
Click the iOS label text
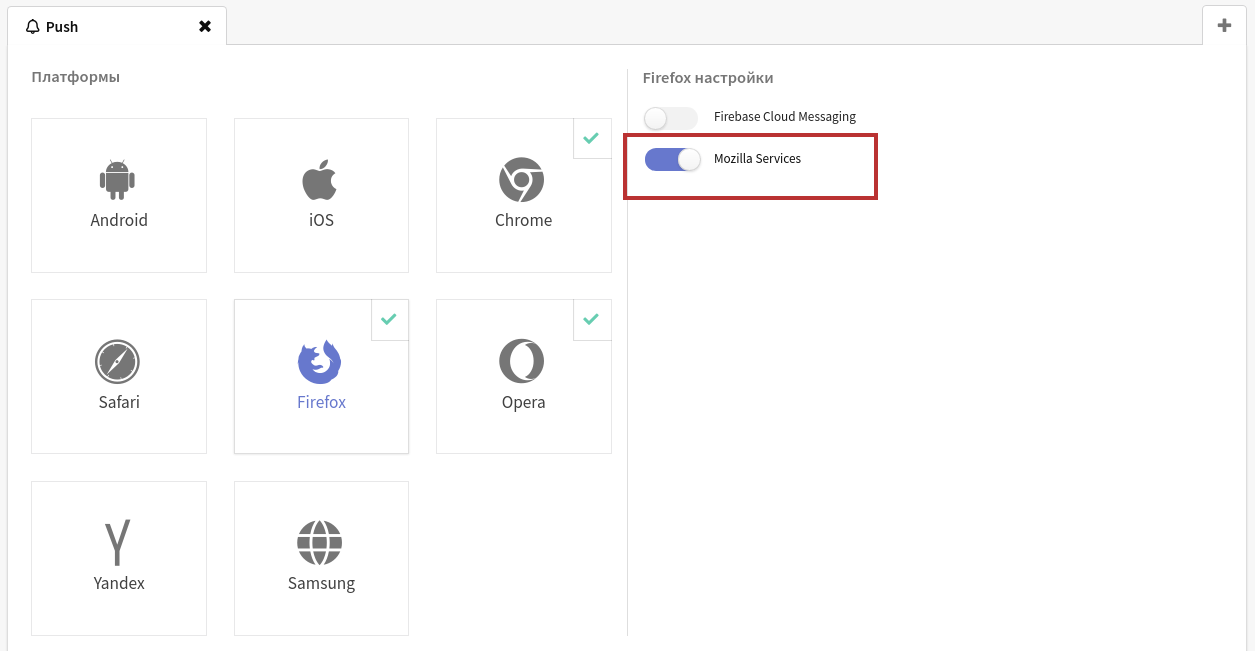click(321, 220)
